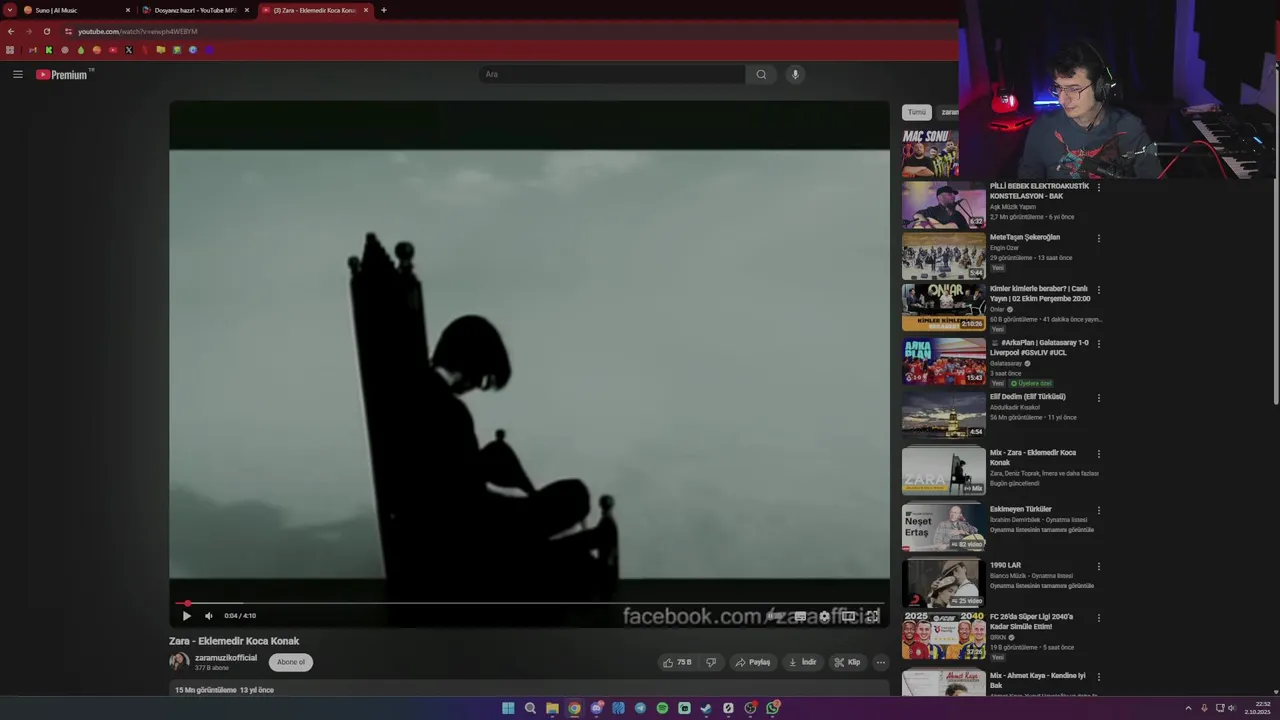Open Discord from the taskbar
1280x720 pixels.
tap(596, 708)
